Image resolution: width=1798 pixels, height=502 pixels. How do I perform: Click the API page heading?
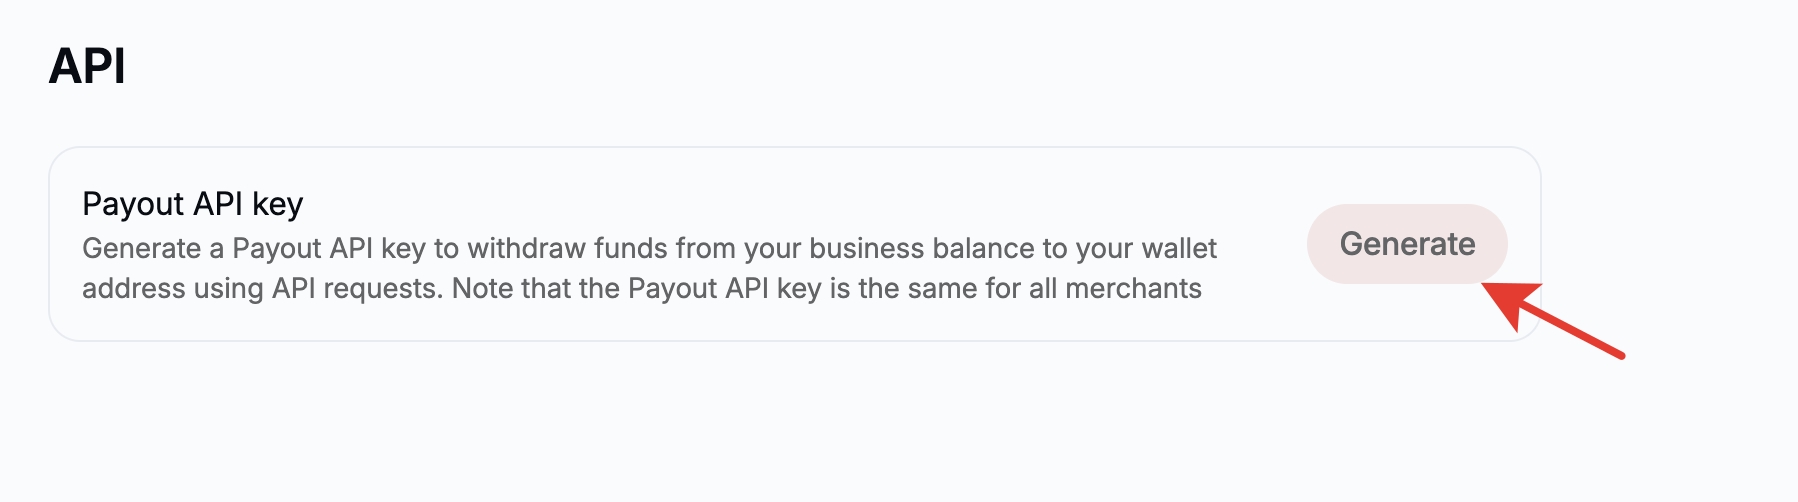pos(87,67)
